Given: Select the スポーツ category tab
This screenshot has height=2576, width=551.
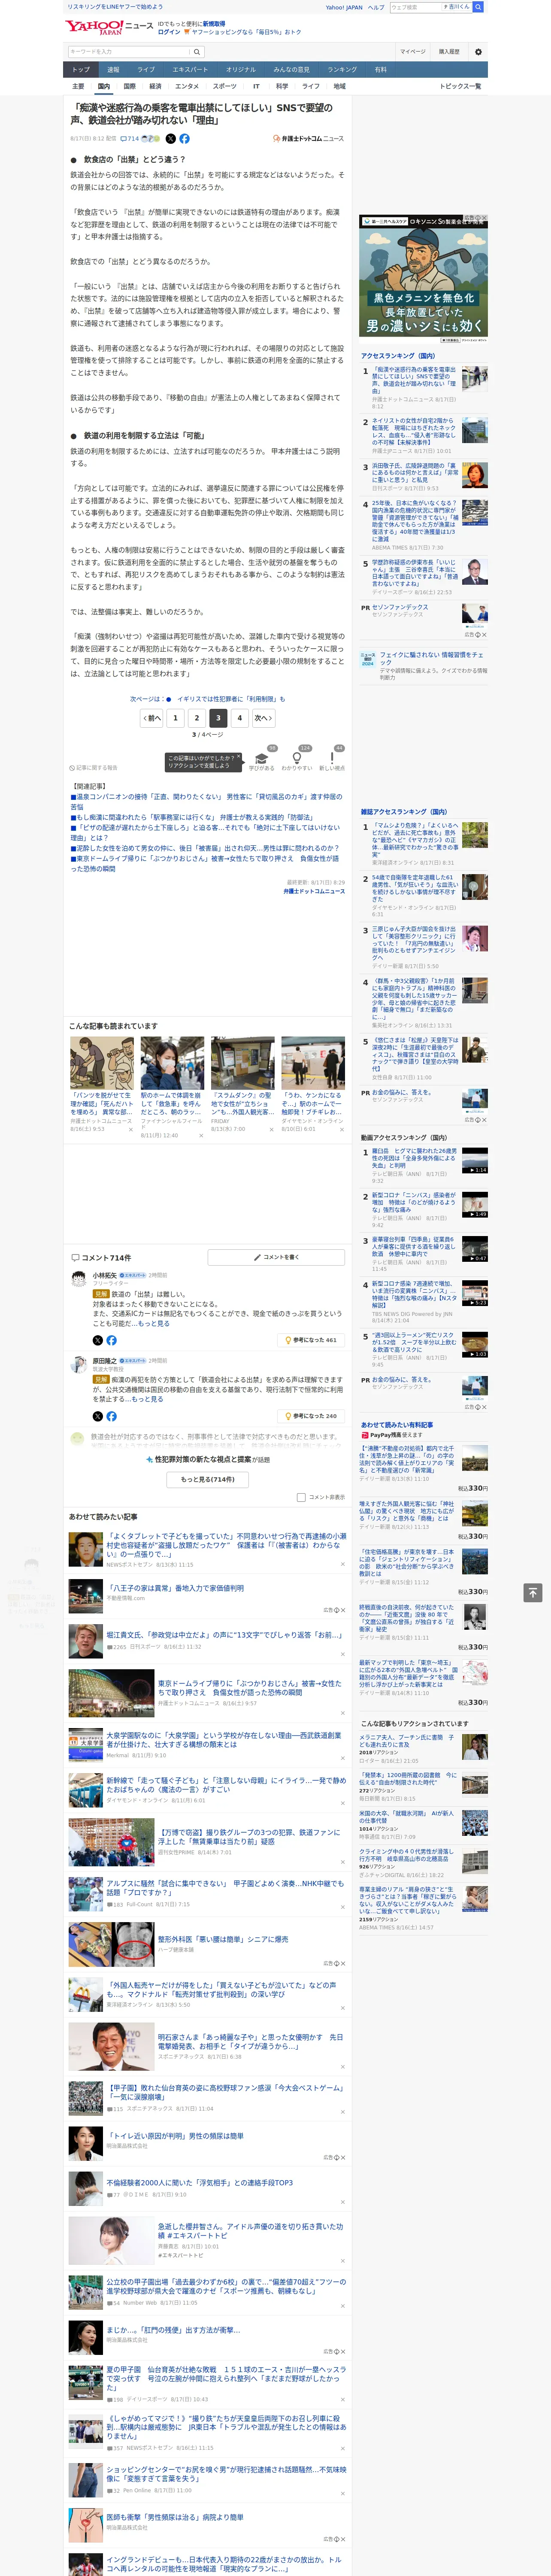Looking at the screenshot, I should (224, 86).
